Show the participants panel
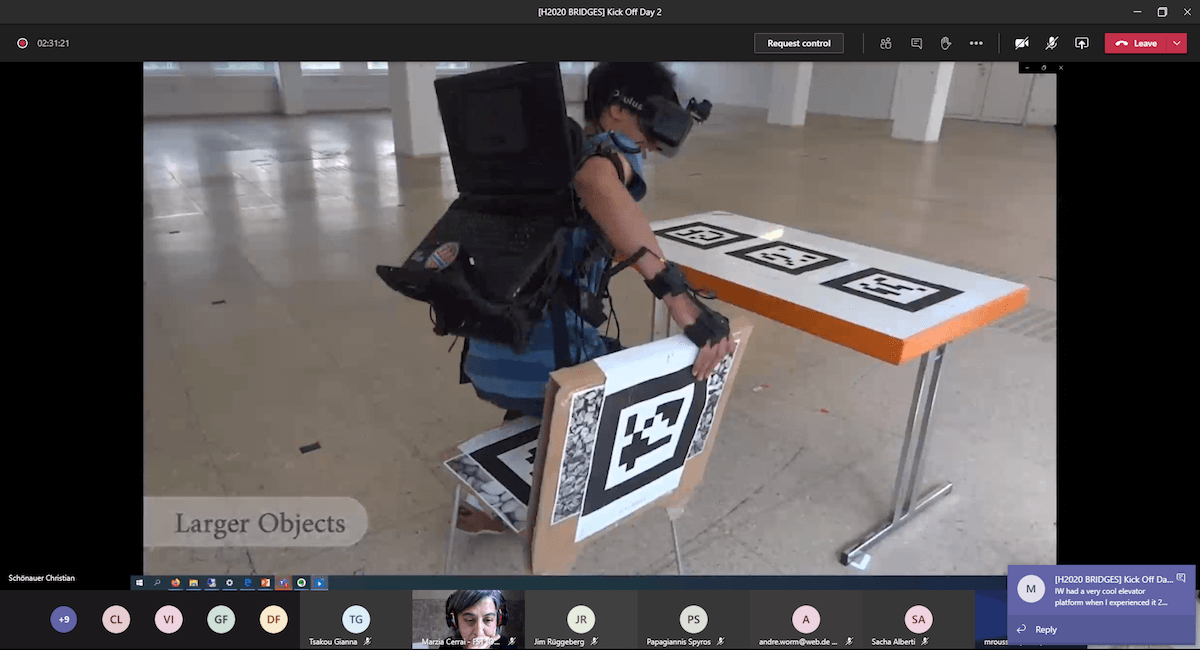 coord(886,43)
